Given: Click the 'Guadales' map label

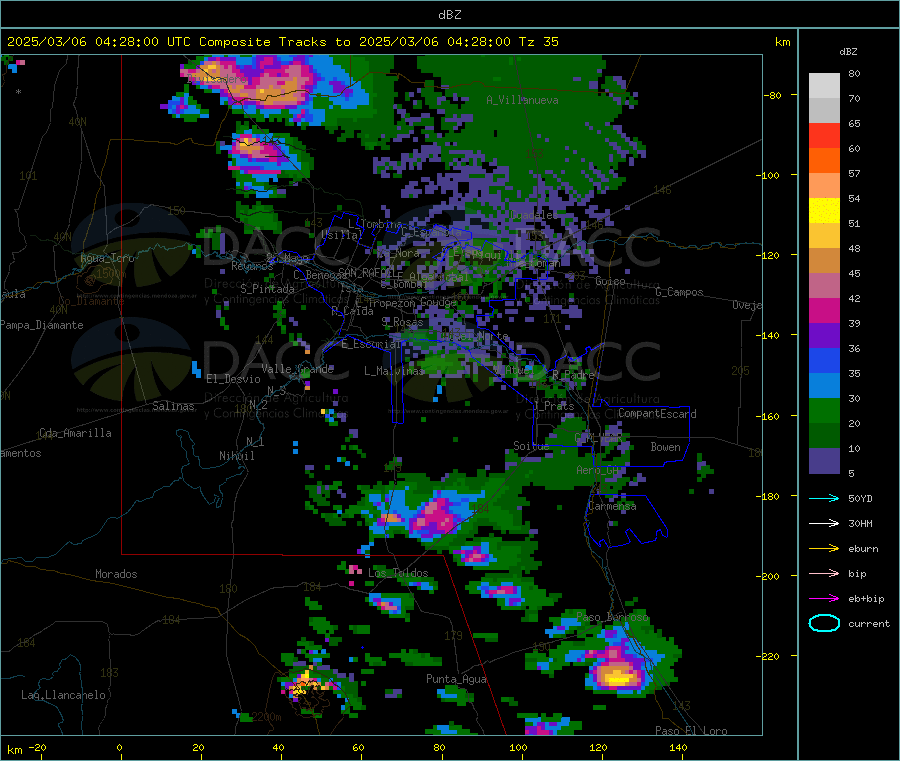Looking at the screenshot, I should tap(533, 215).
